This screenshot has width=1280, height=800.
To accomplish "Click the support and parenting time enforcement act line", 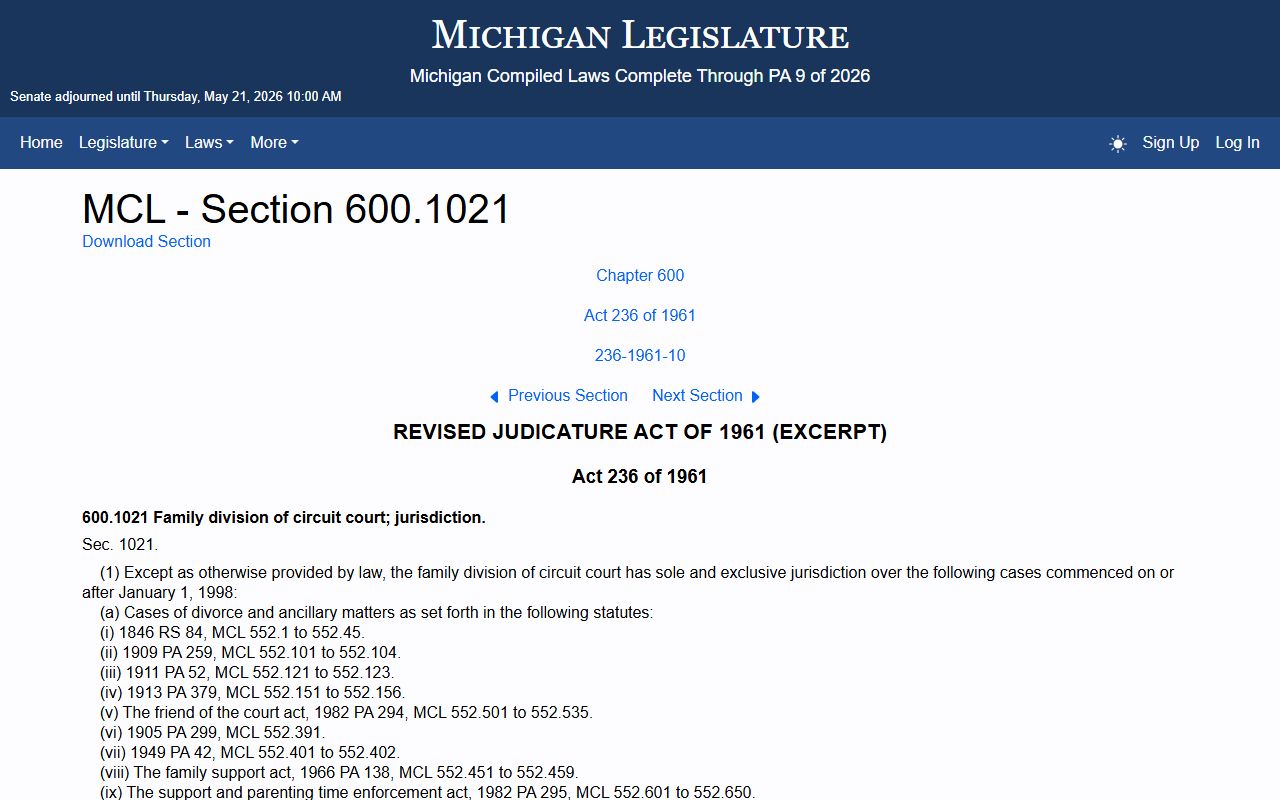I will (428, 792).
